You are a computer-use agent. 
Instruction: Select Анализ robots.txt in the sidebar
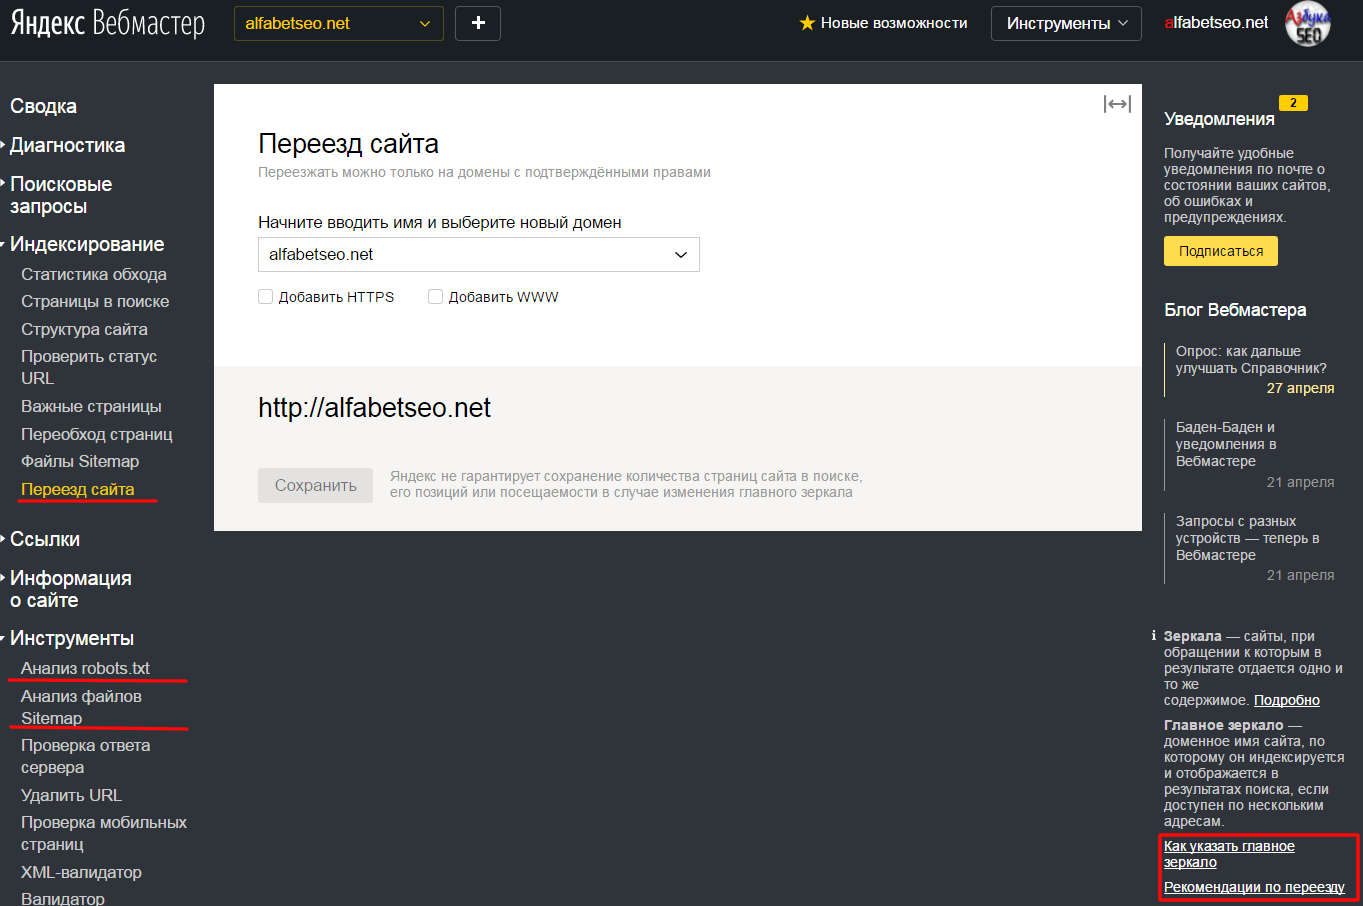coord(85,668)
